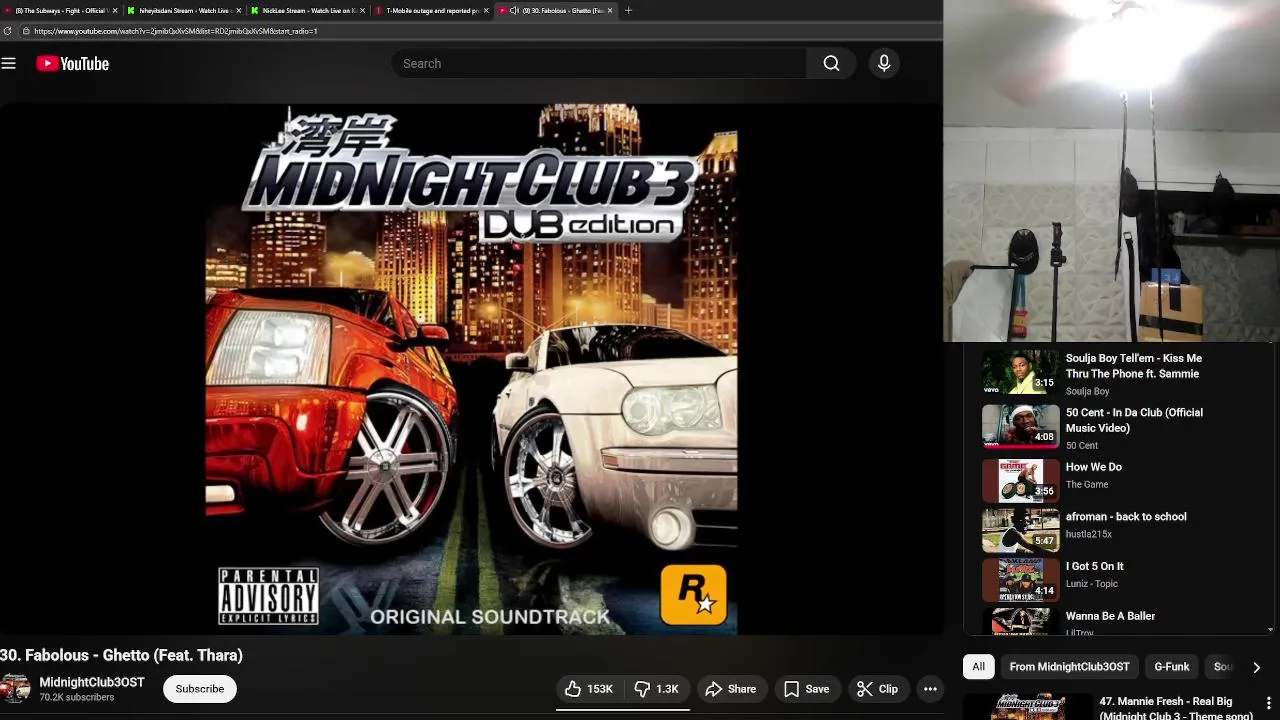Save the video to a playlist
1280x720 pixels.
pyautogui.click(x=806, y=689)
